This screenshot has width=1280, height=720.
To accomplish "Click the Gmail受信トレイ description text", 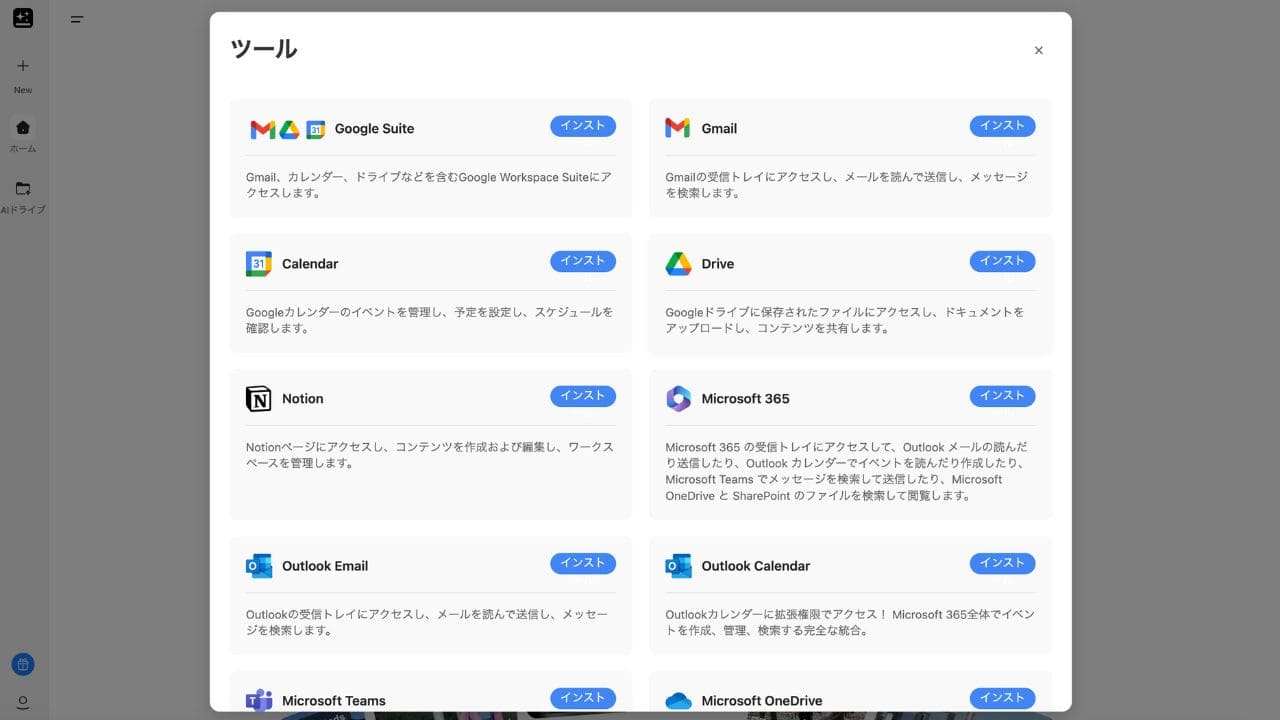I will (x=847, y=185).
